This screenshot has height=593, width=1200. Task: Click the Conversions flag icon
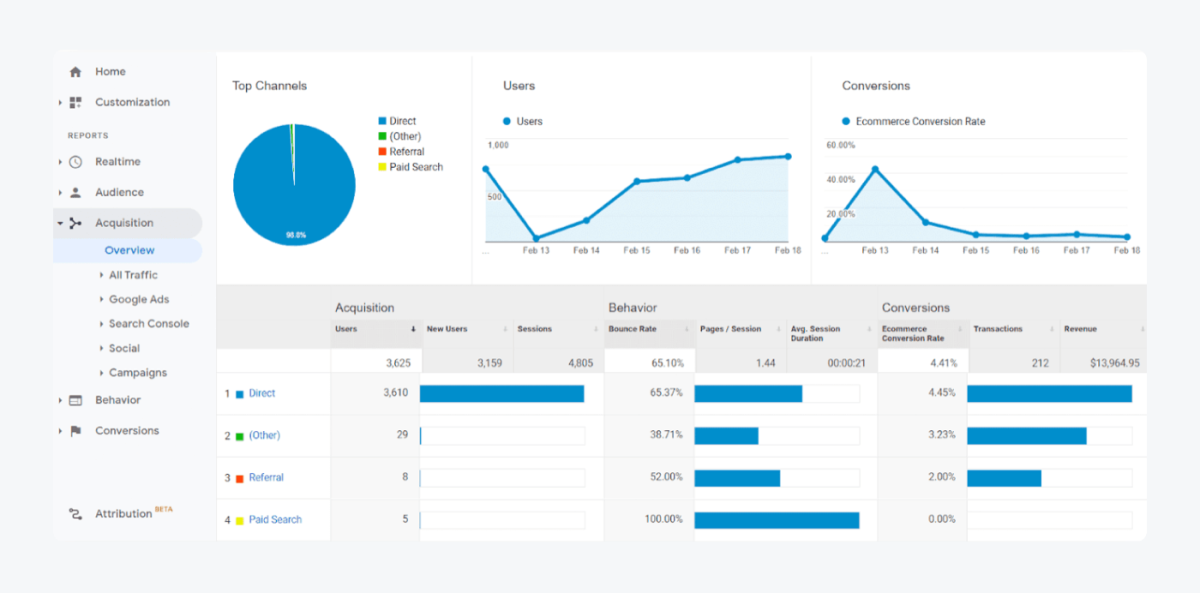coord(75,431)
